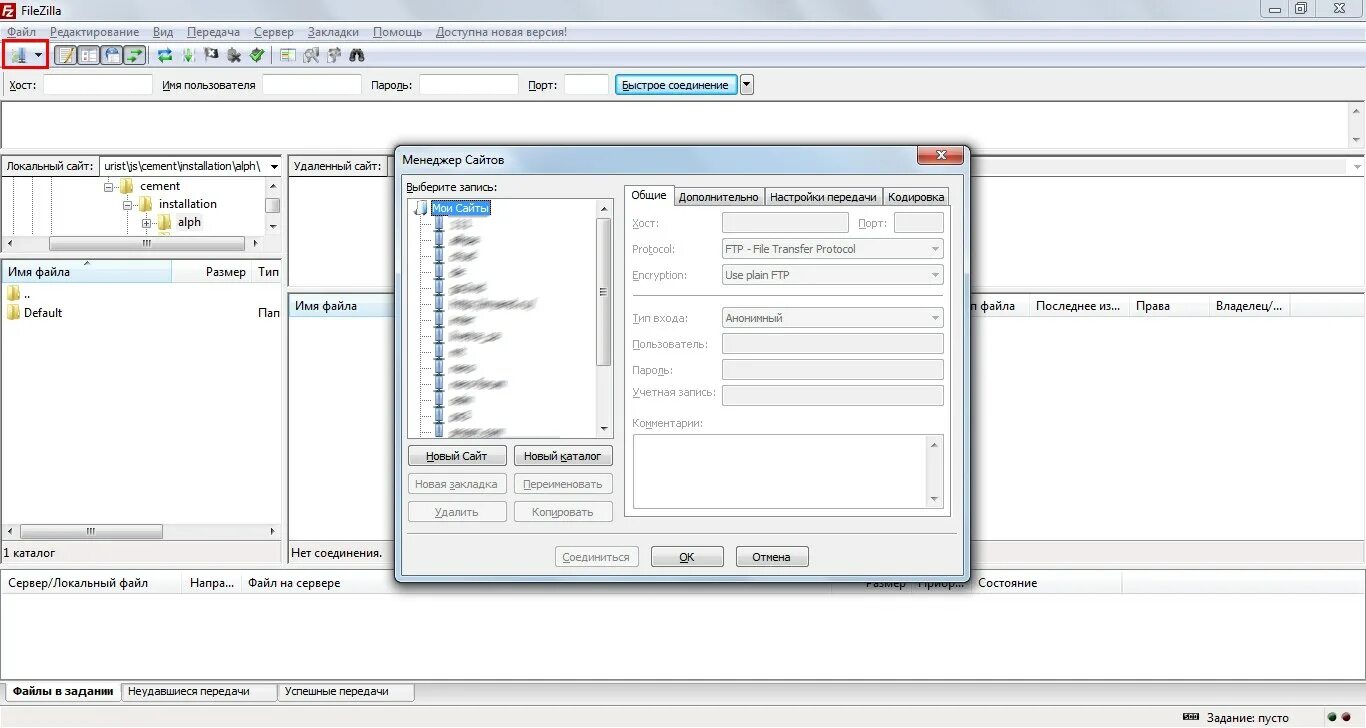
Task: Switch to the Кодировка tab
Action: coord(916,197)
